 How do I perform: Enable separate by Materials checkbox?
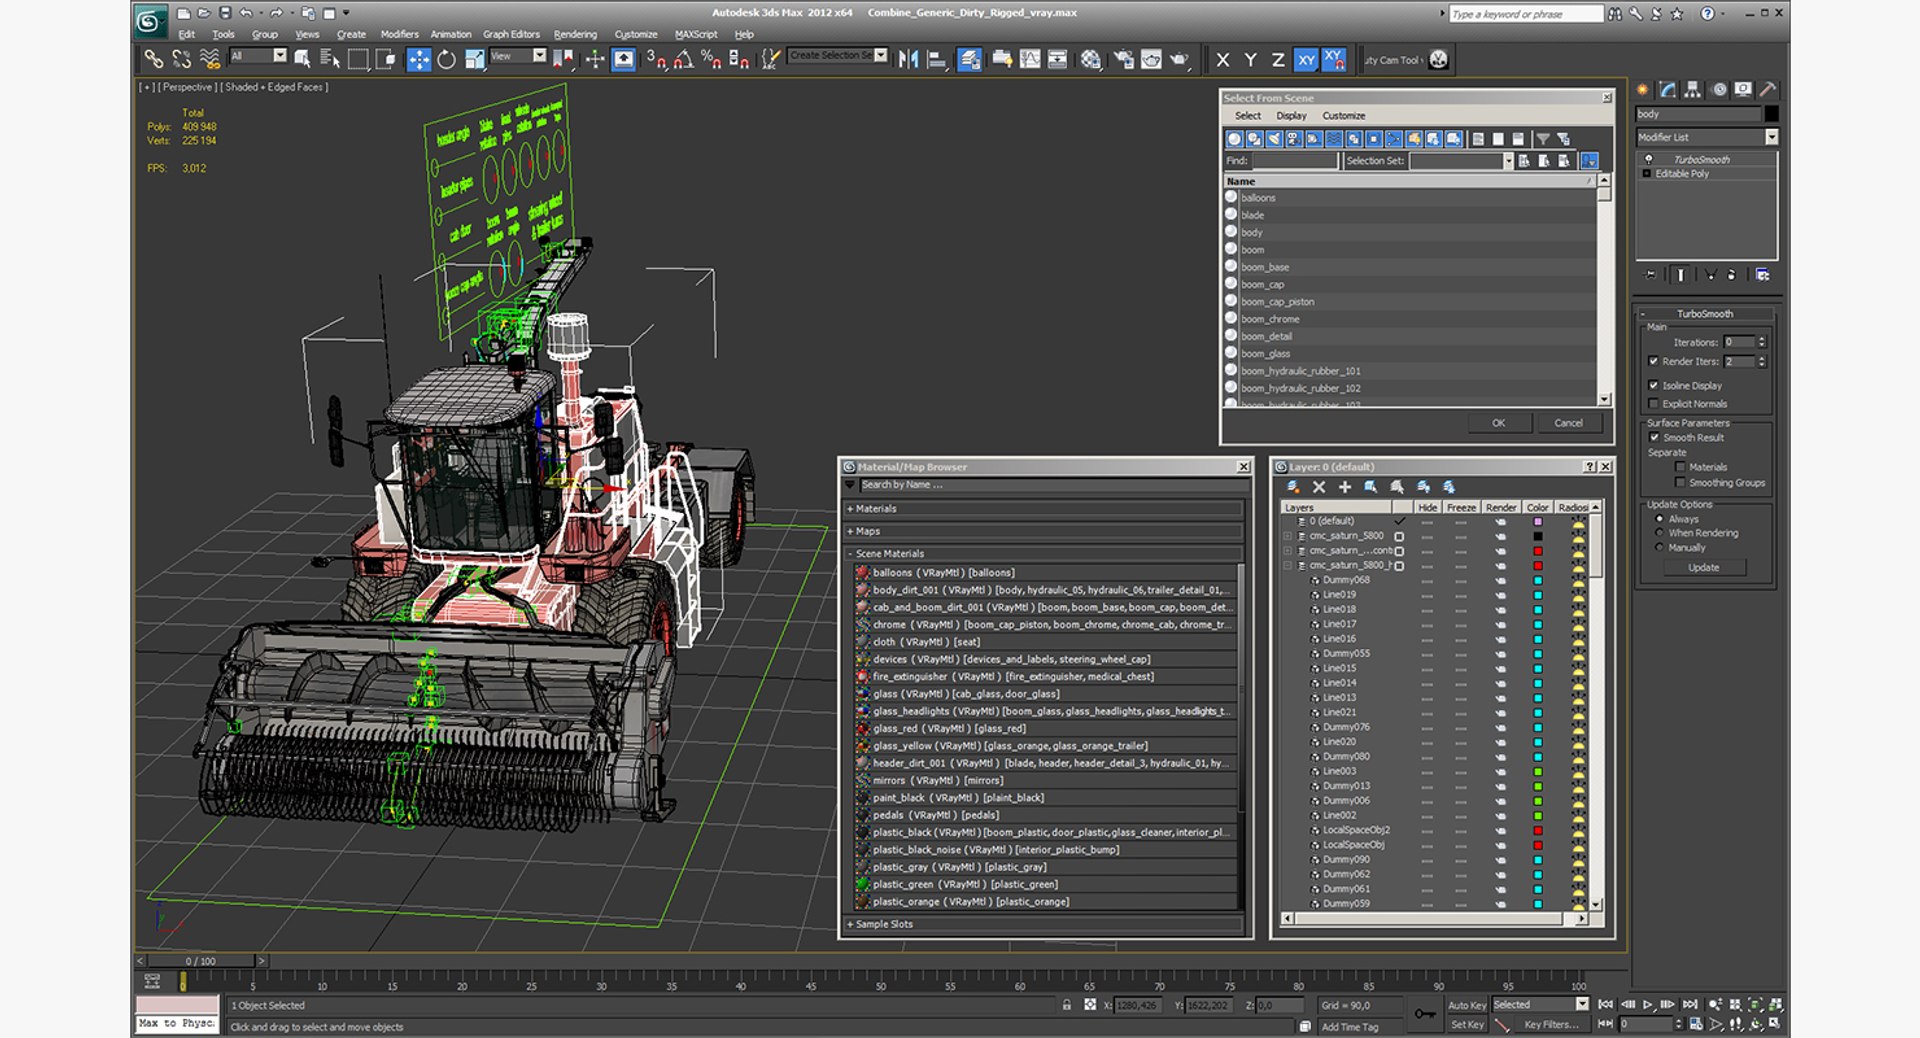point(1680,467)
